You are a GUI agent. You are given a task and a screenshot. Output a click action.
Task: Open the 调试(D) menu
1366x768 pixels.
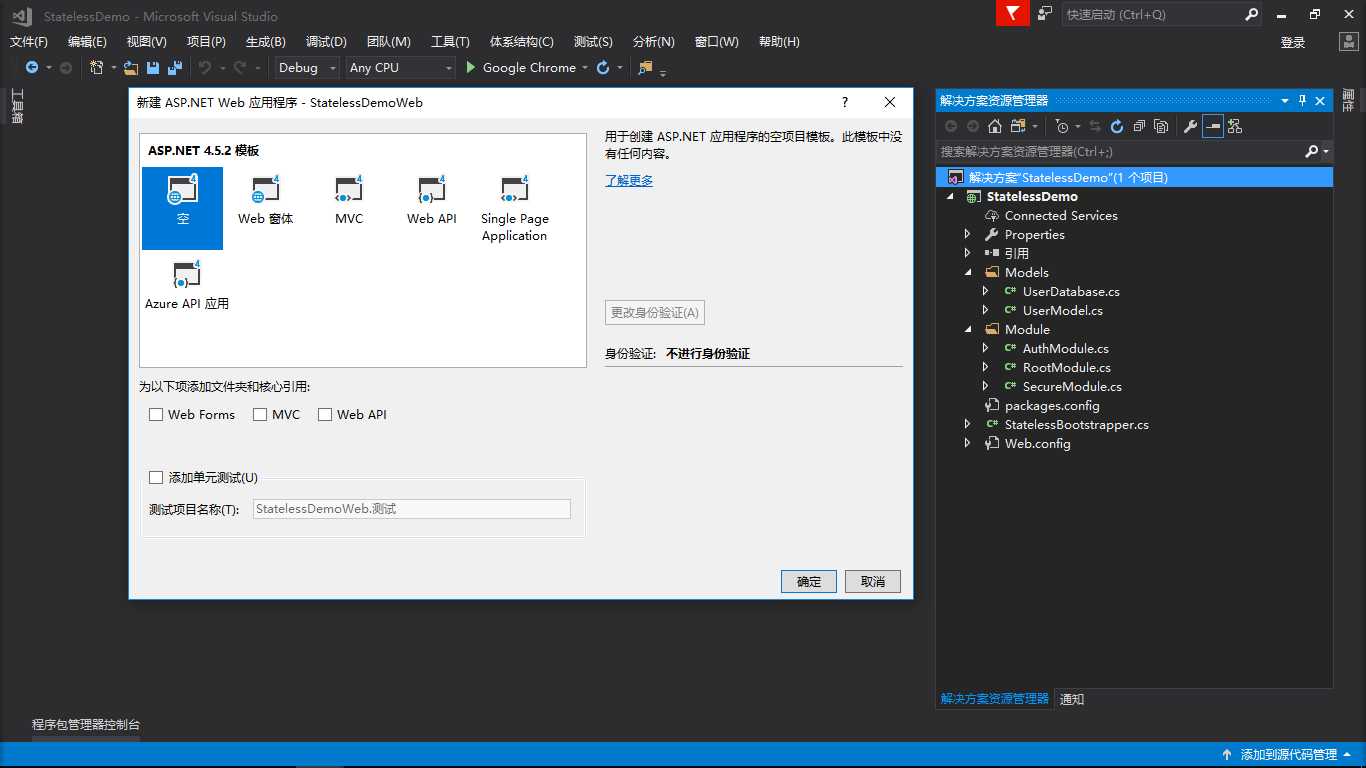[x=326, y=42]
